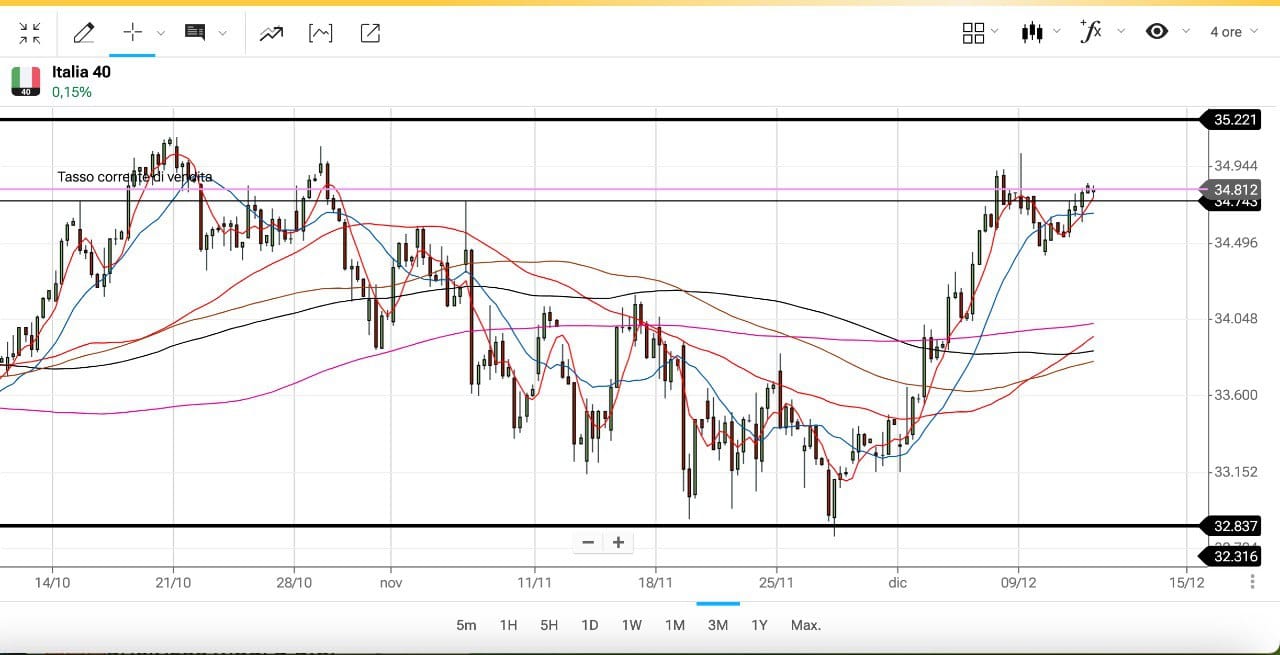
Task: Switch to the 1D range tab
Action: (590, 625)
